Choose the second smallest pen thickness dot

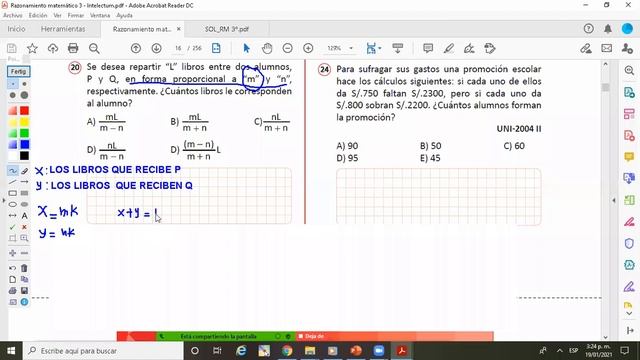point(24,84)
